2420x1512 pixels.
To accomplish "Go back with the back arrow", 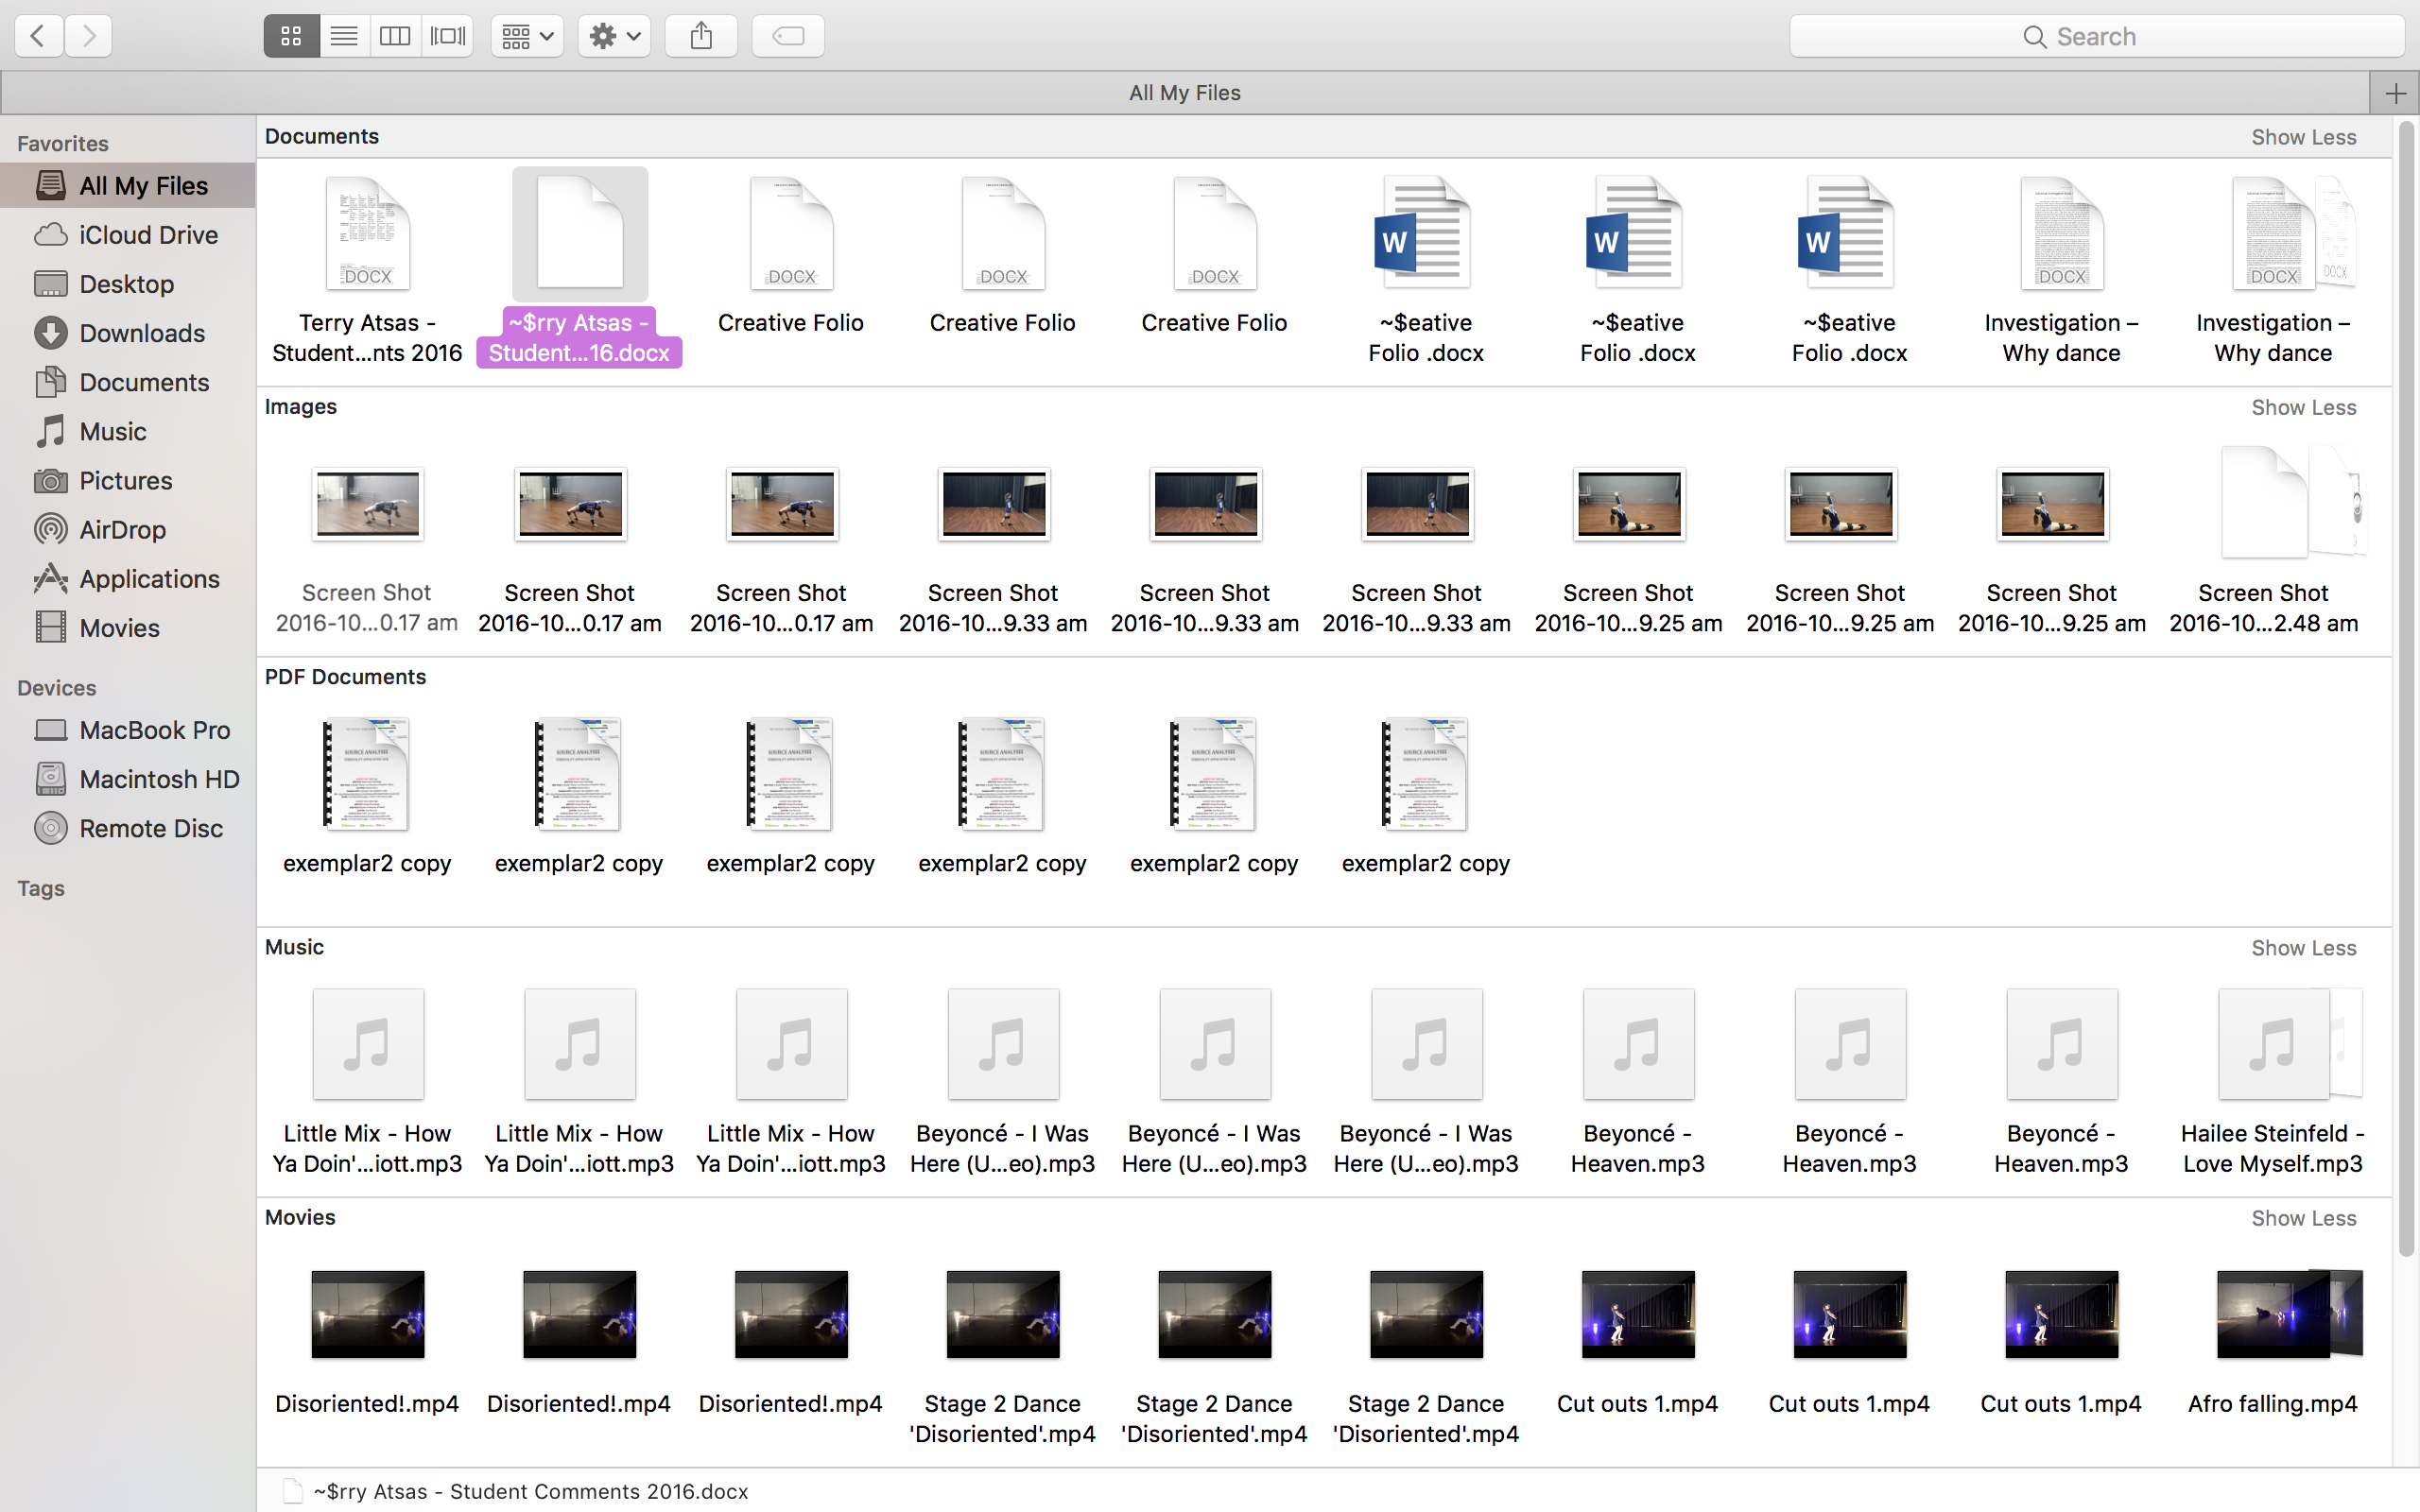I will [x=38, y=36].
